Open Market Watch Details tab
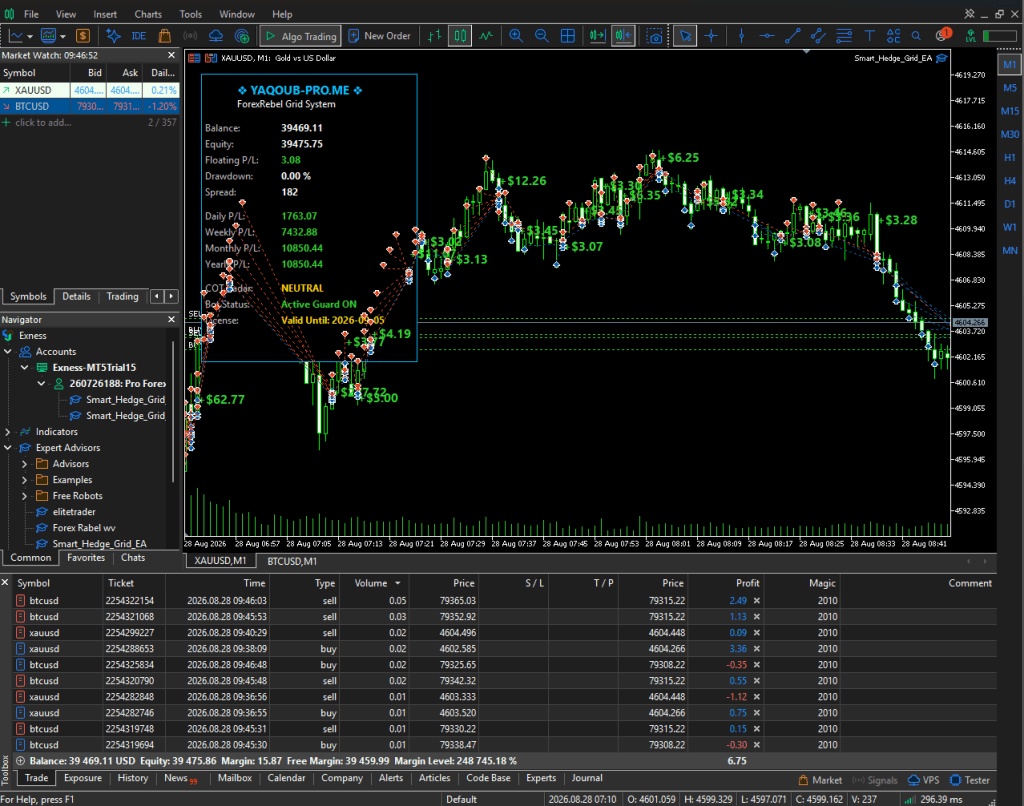Viewport: 1024px width, 806px height. coord(76,296)
